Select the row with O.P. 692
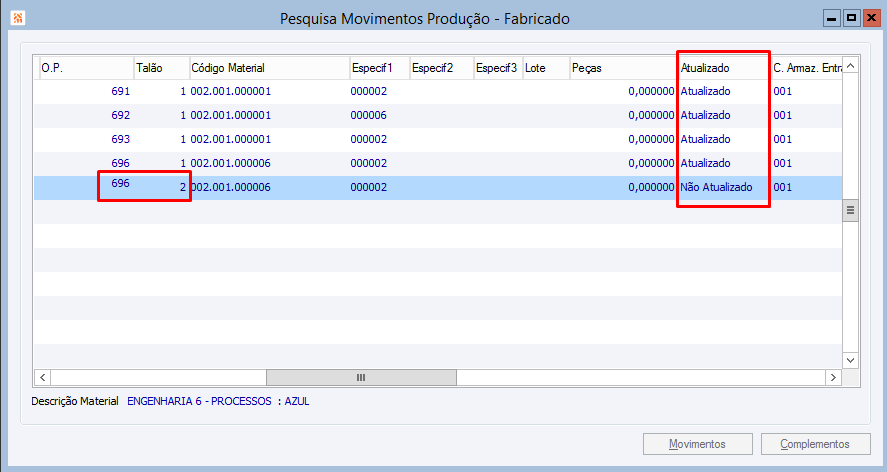 [x=438, y=115]
